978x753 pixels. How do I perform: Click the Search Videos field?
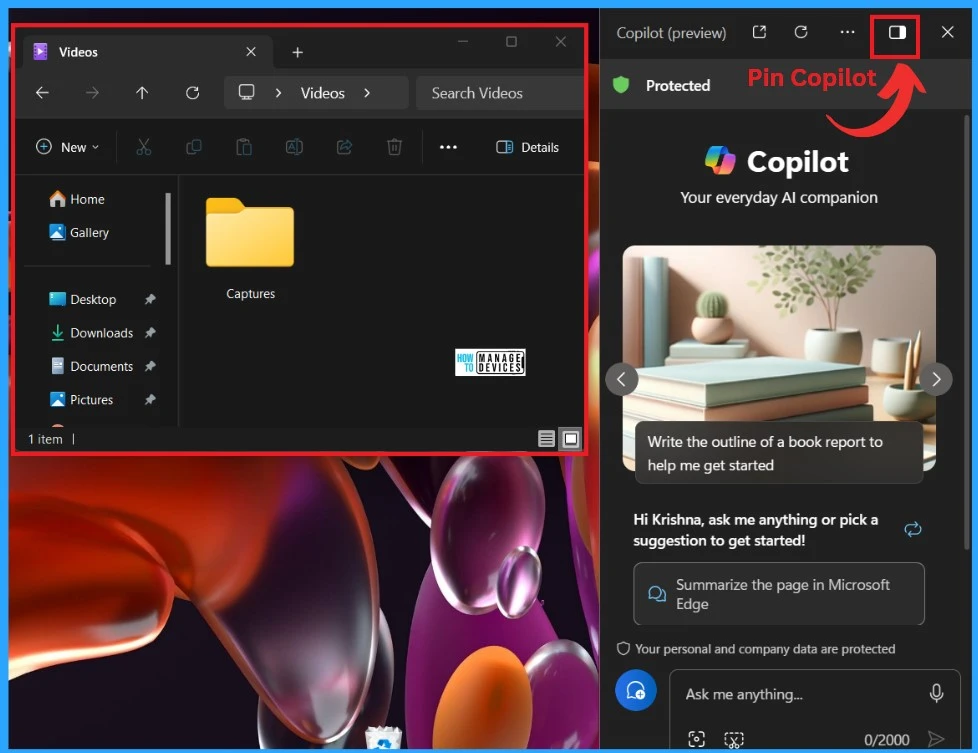click(500, 93)
